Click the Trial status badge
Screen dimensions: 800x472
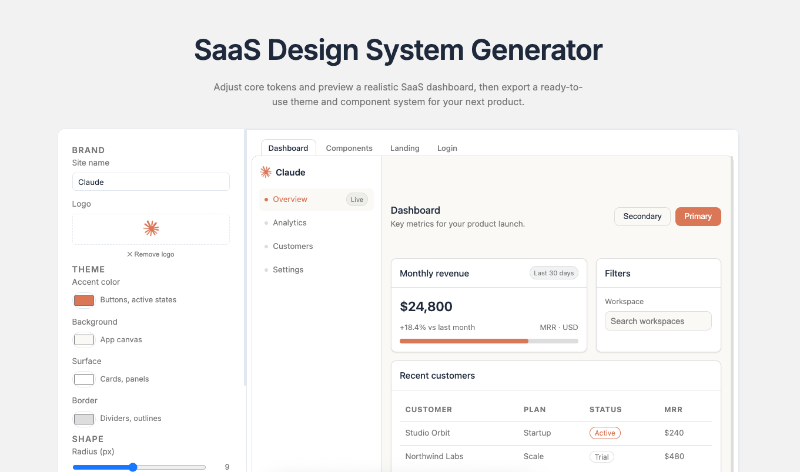[x=602, y=457]
